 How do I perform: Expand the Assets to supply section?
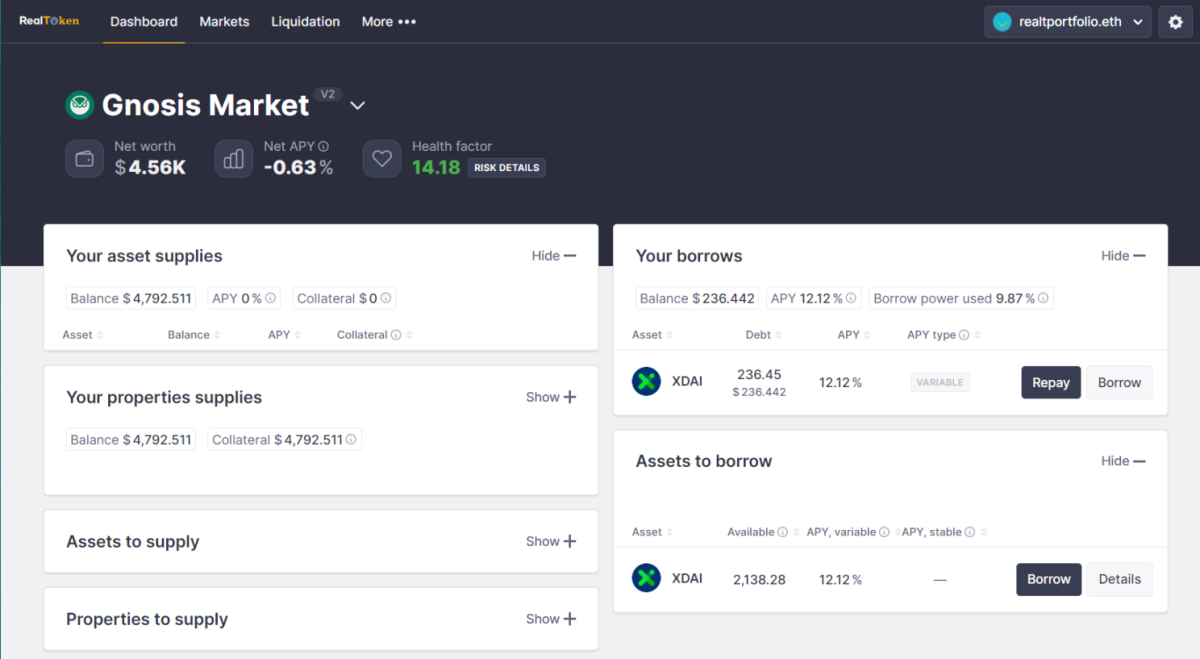[550, 541]
